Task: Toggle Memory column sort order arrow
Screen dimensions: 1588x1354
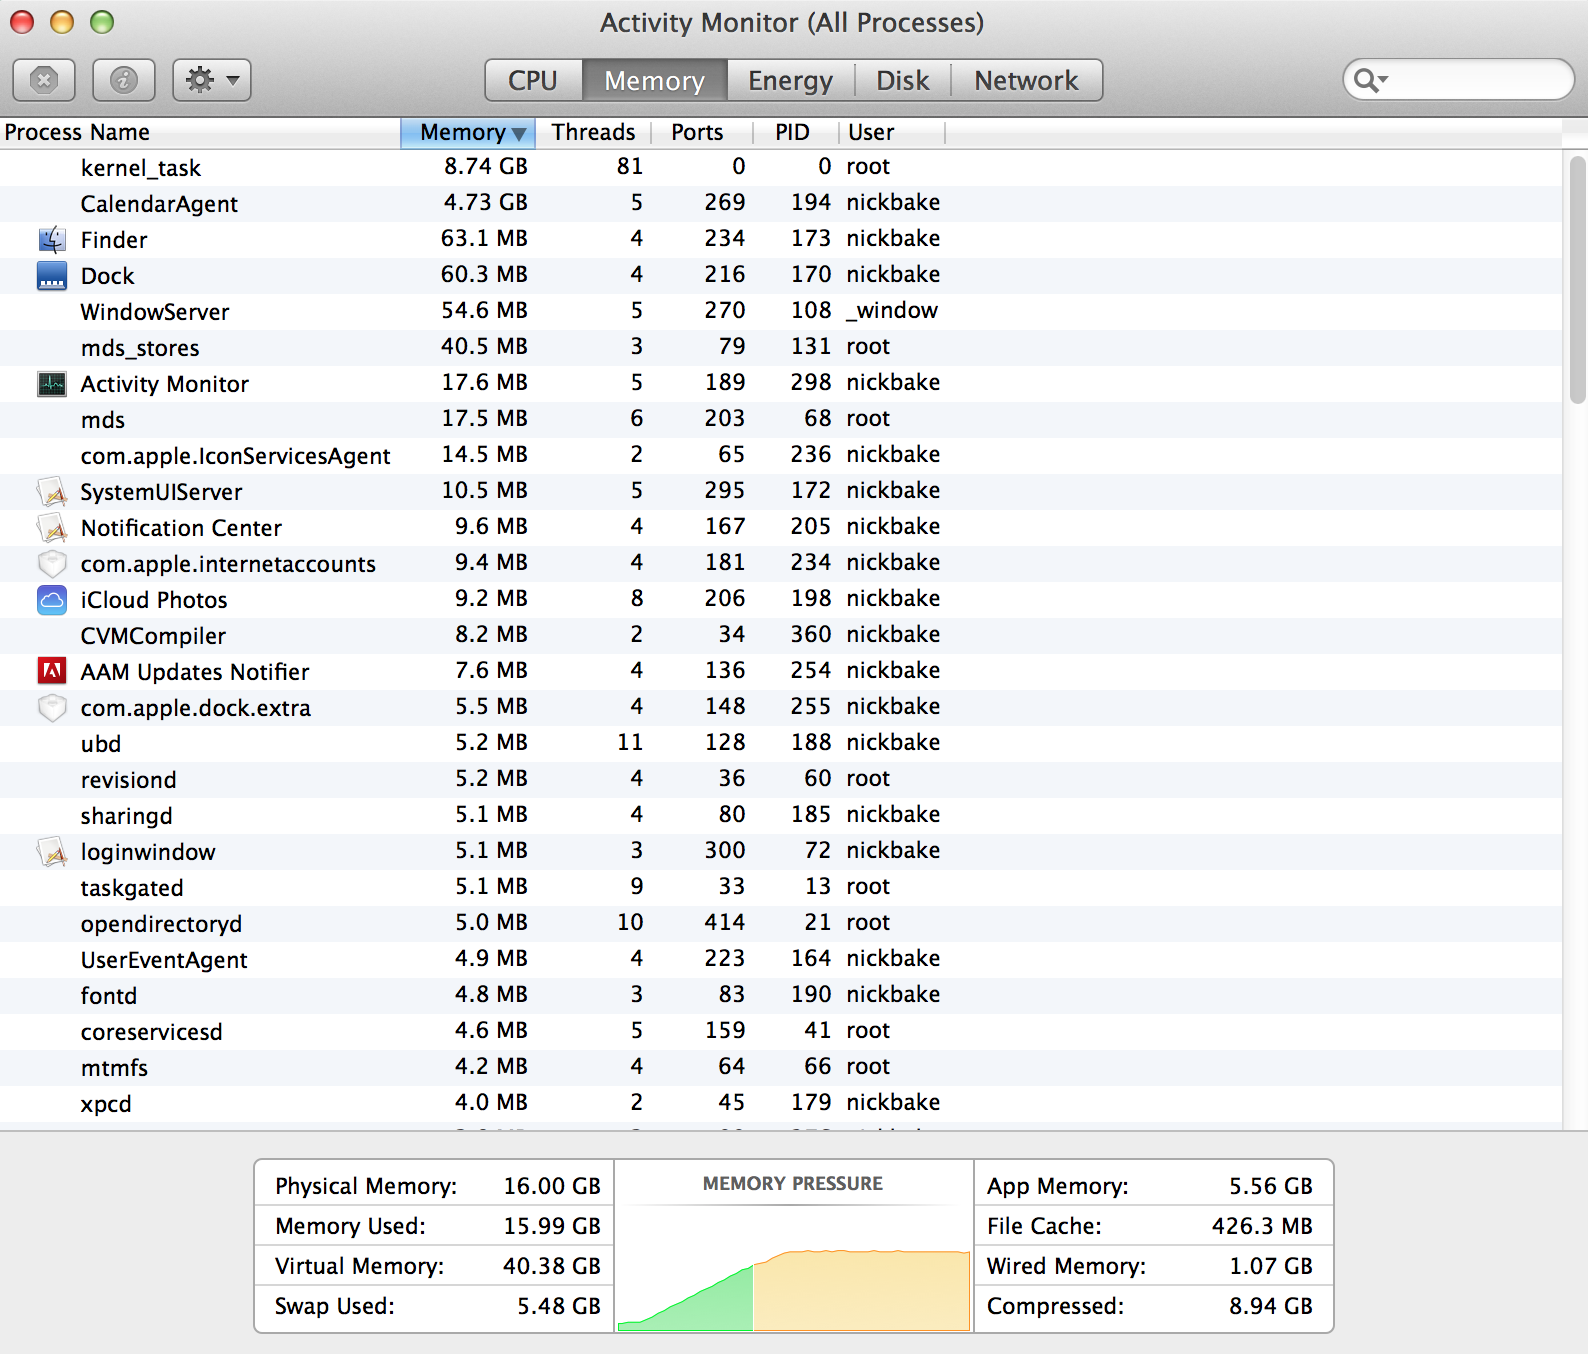Action: pos(519,134)
